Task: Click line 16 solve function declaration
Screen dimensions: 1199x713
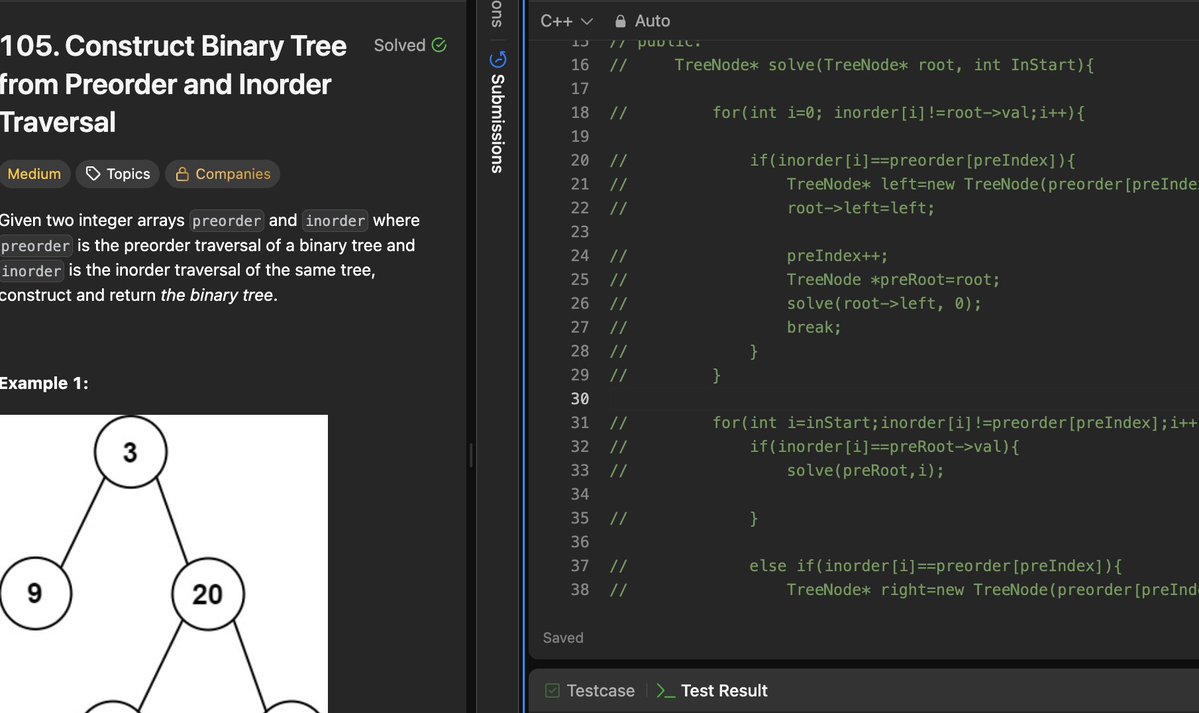Action: pyautogui.click(x=884, y=65)
